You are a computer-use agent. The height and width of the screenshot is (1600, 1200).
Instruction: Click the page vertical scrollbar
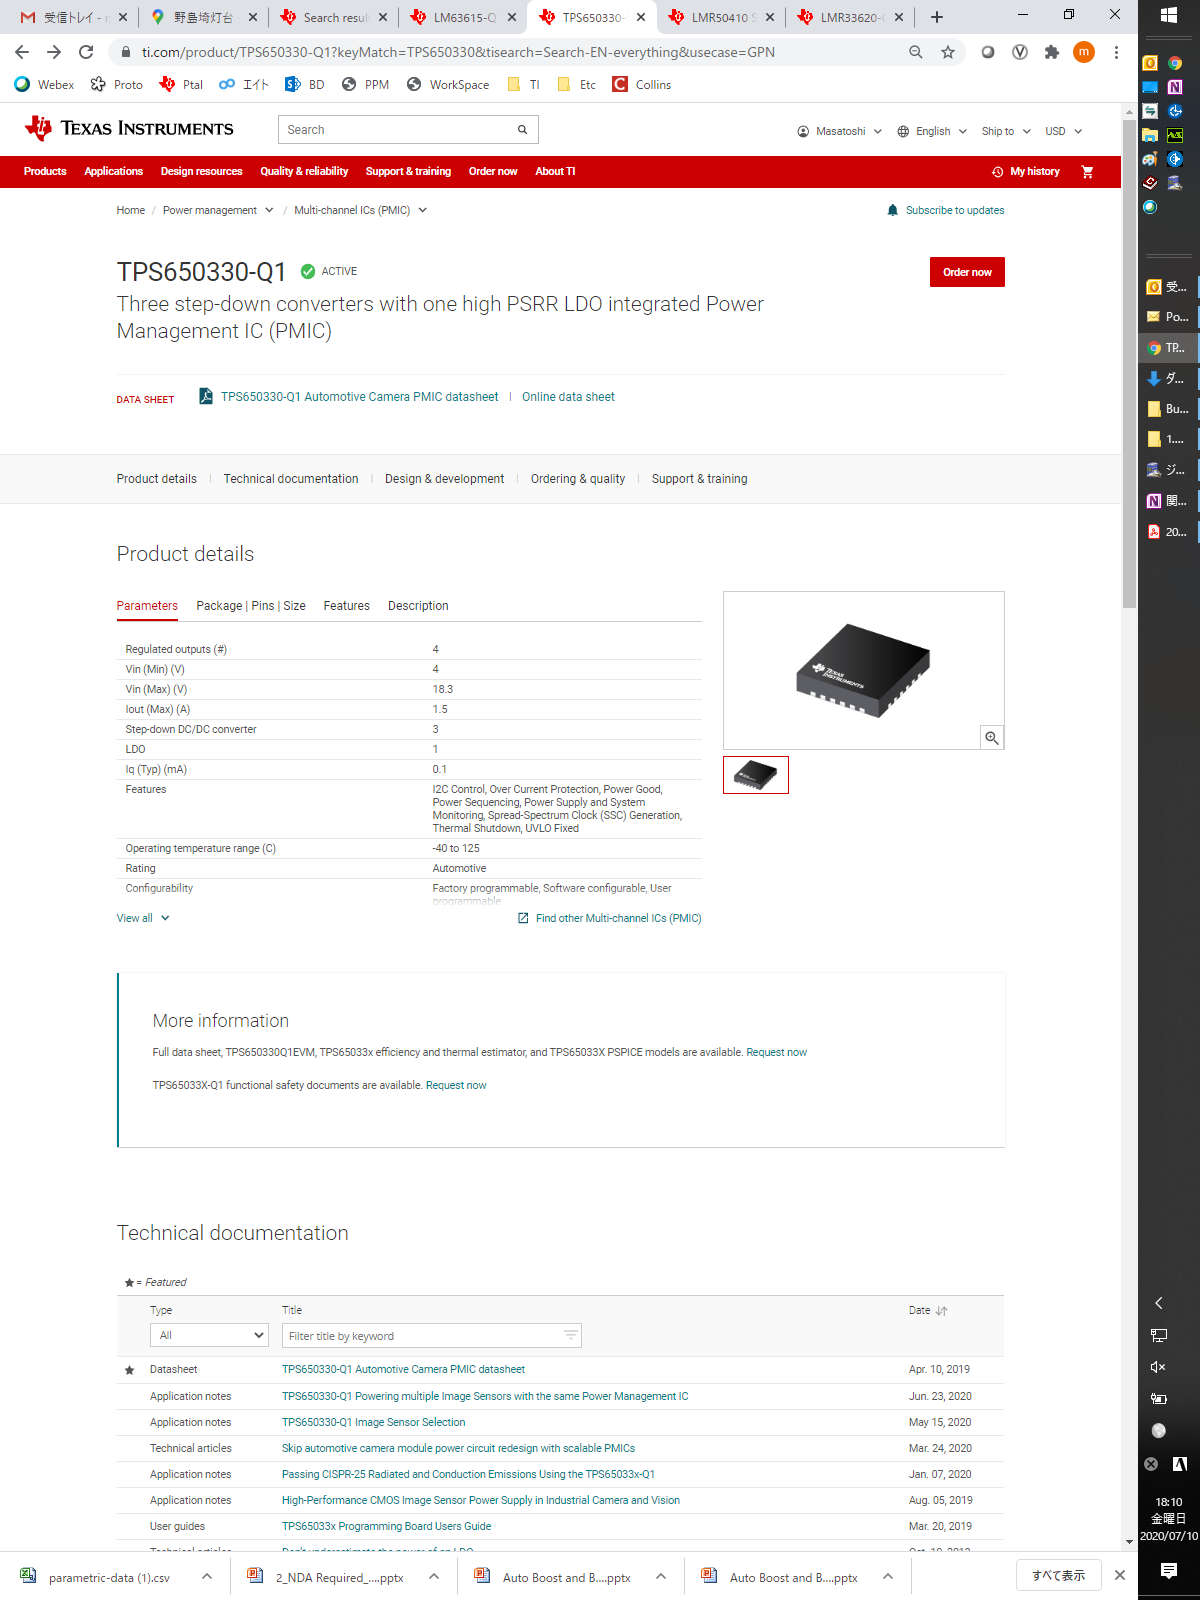1129,365
